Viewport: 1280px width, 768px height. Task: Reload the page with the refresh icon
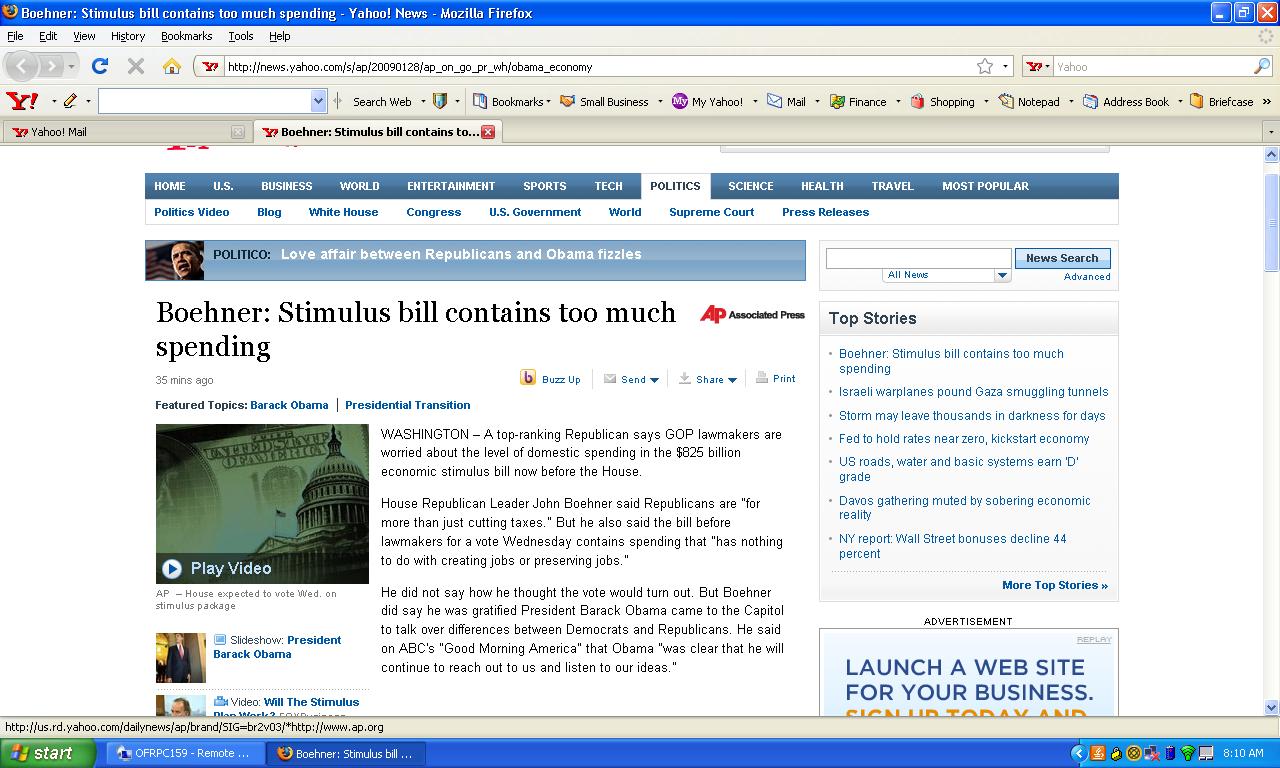(99, 66)
